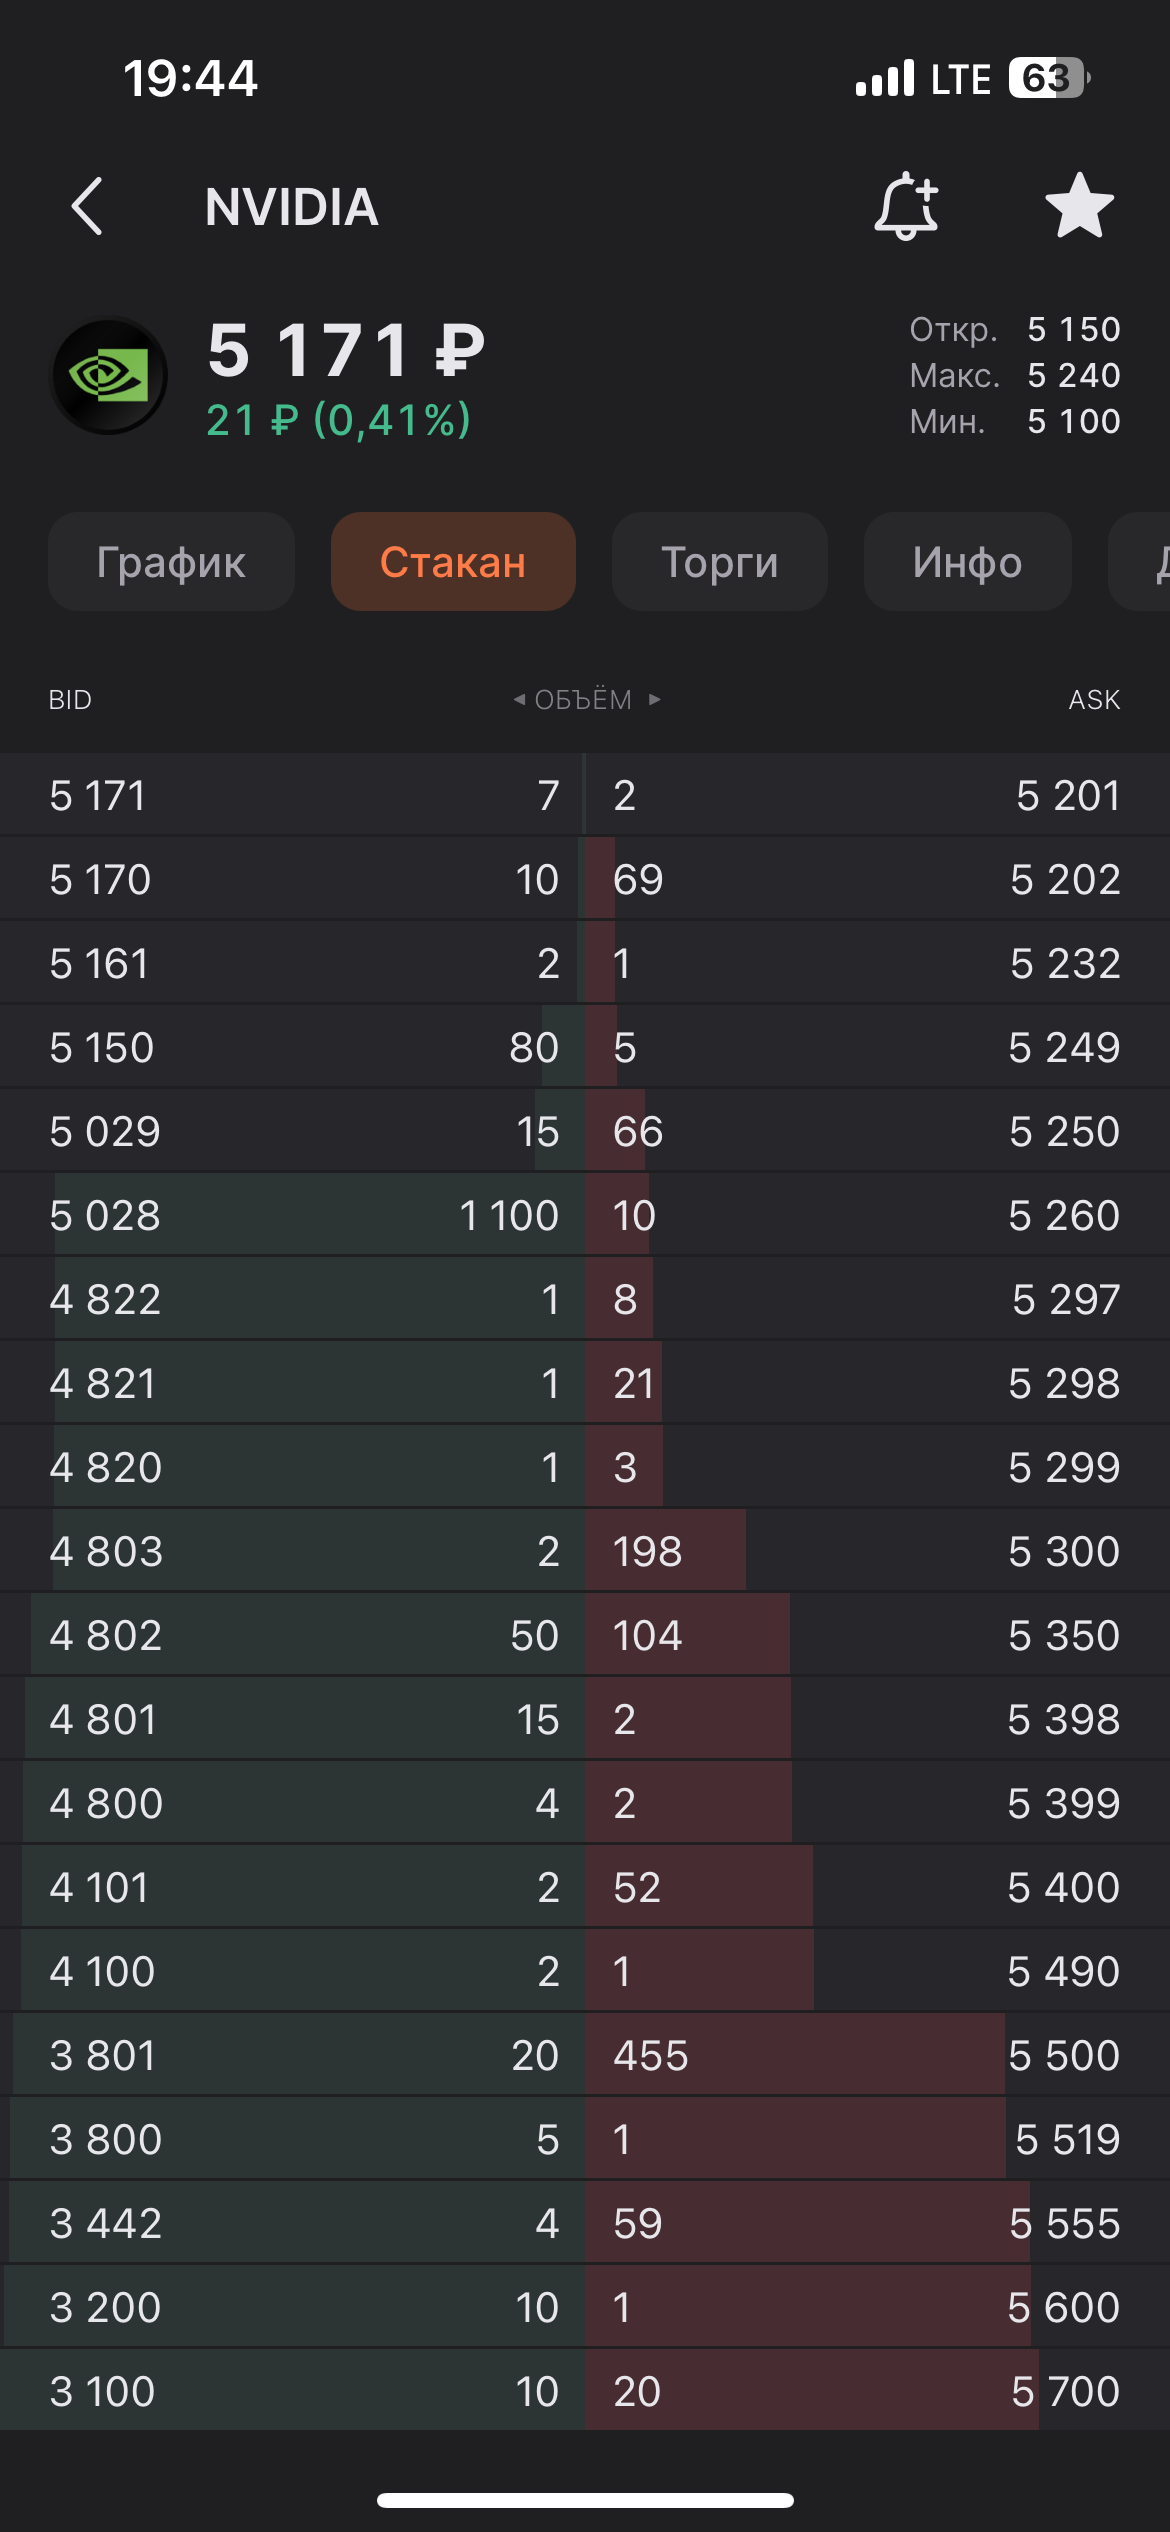Select the 5 171 best bid row
This screenshot has height=2532, width=1170.
point(290,796)
